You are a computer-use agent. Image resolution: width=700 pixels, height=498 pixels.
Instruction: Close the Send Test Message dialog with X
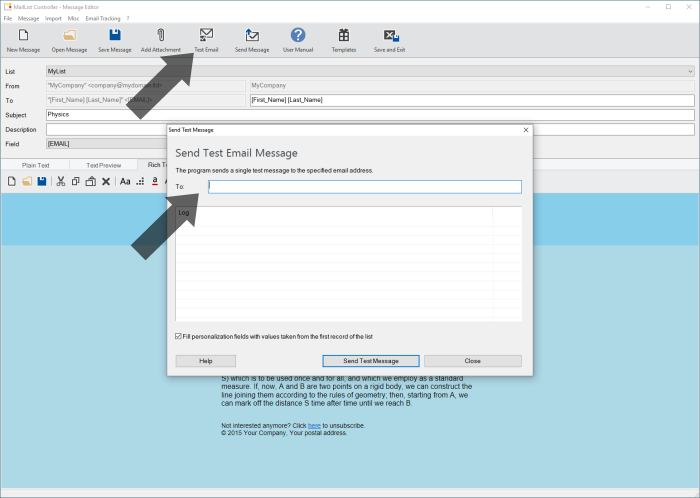[x=526, y=130]
